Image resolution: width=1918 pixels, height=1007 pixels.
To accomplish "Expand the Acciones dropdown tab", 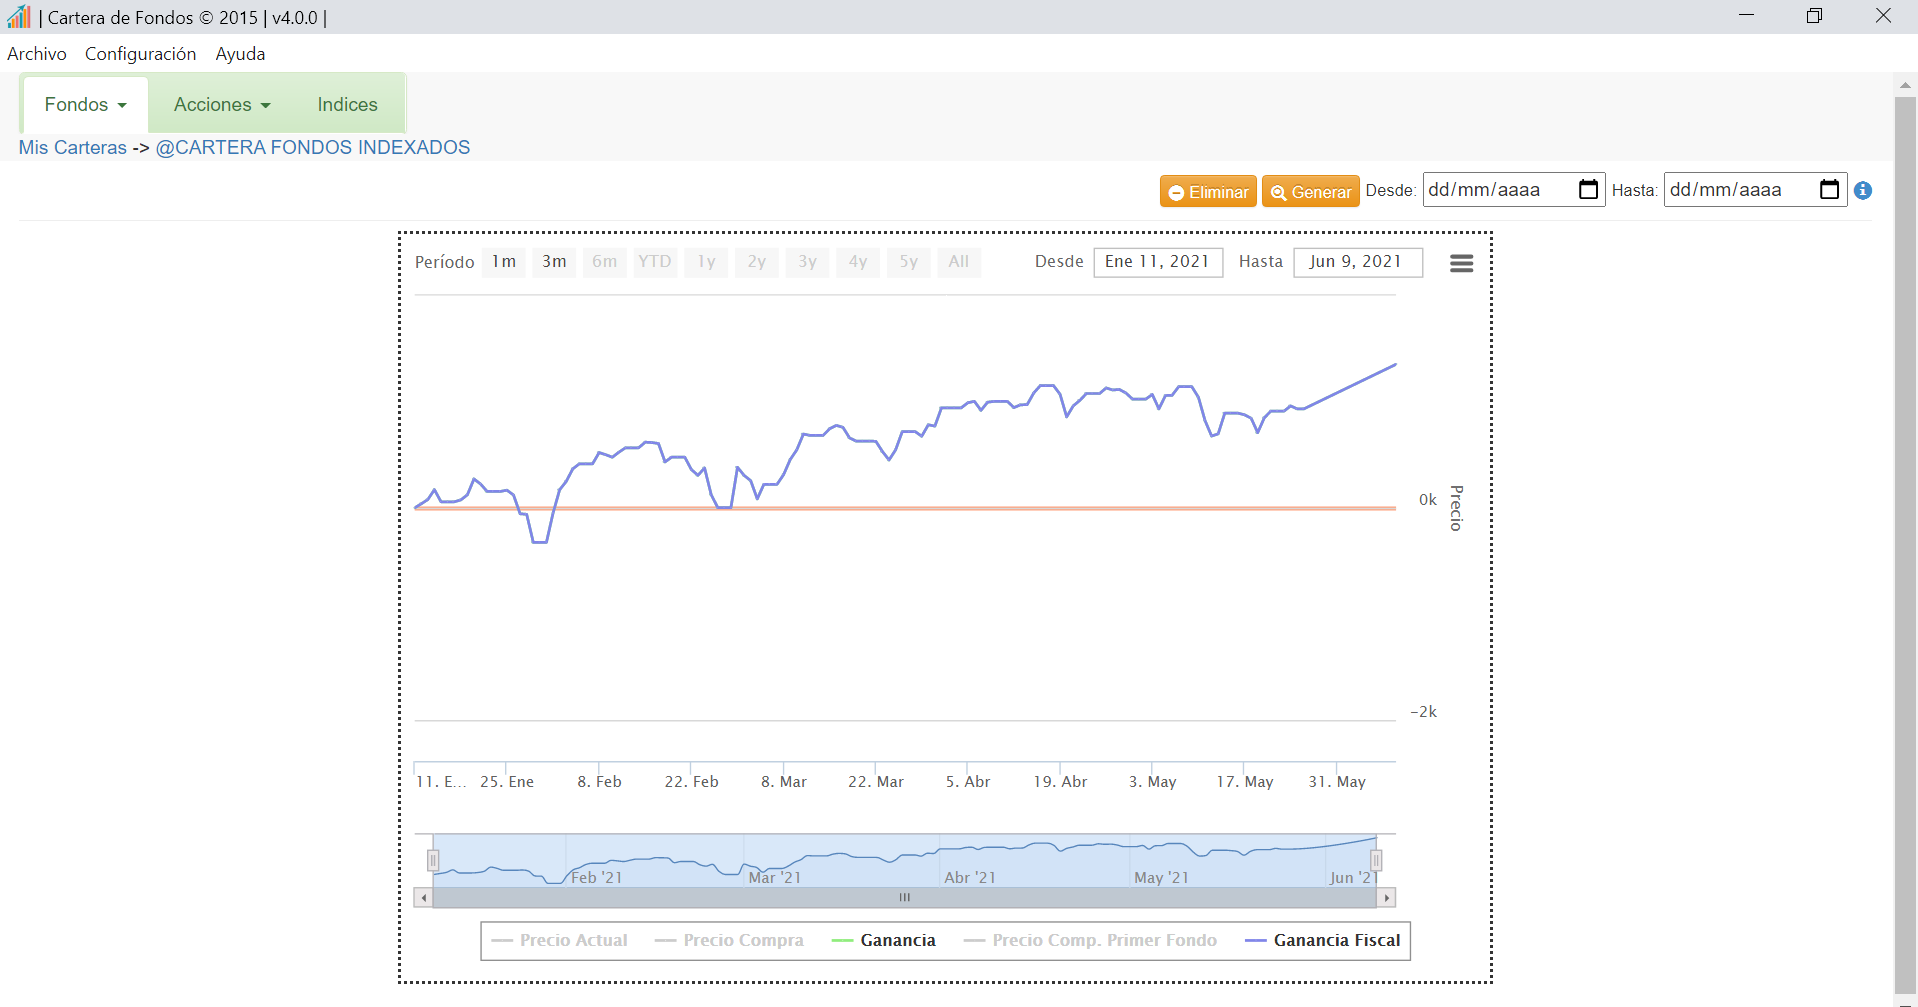I will (222, 104).
